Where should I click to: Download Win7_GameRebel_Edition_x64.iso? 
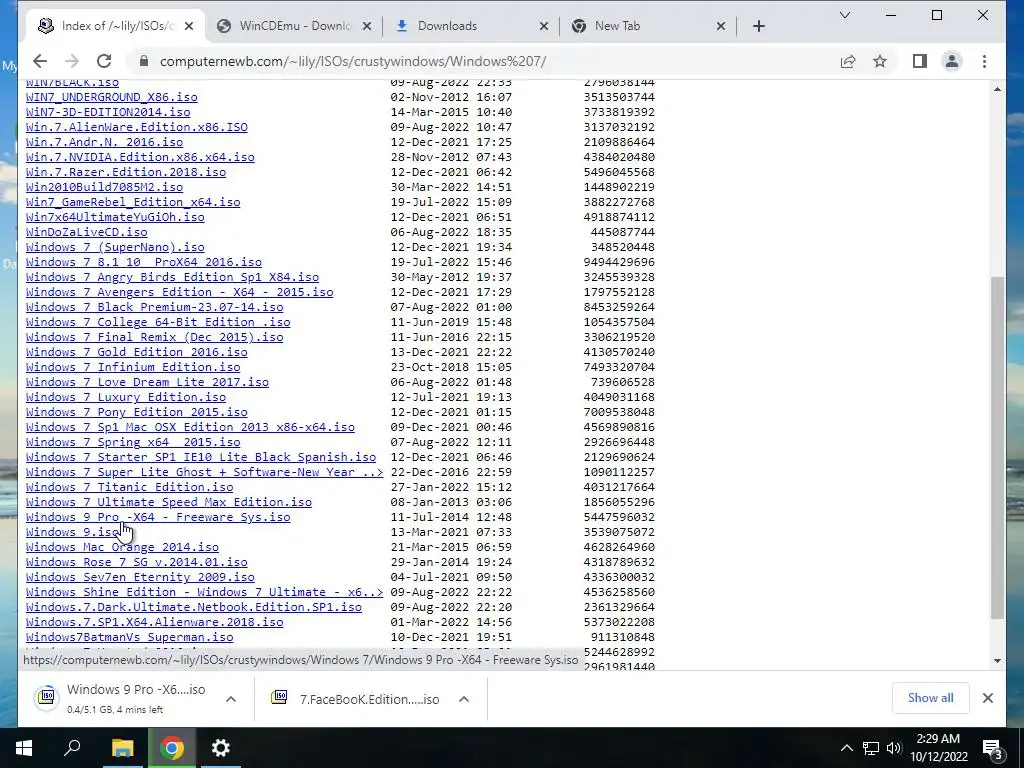point(133,202)
